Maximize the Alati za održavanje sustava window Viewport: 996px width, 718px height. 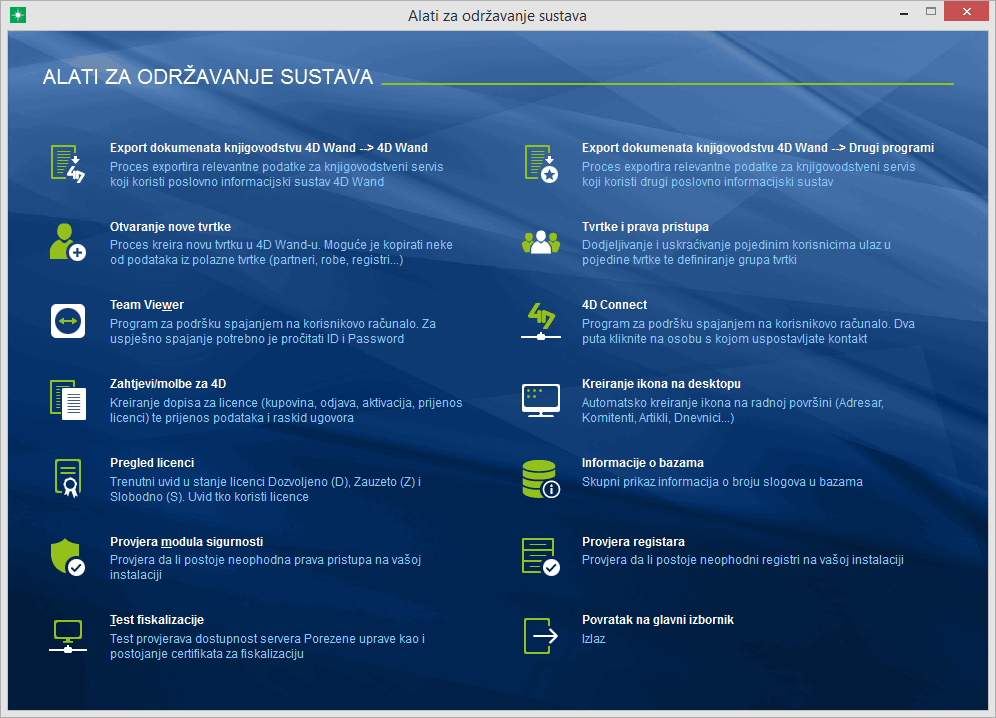[931, 11]
